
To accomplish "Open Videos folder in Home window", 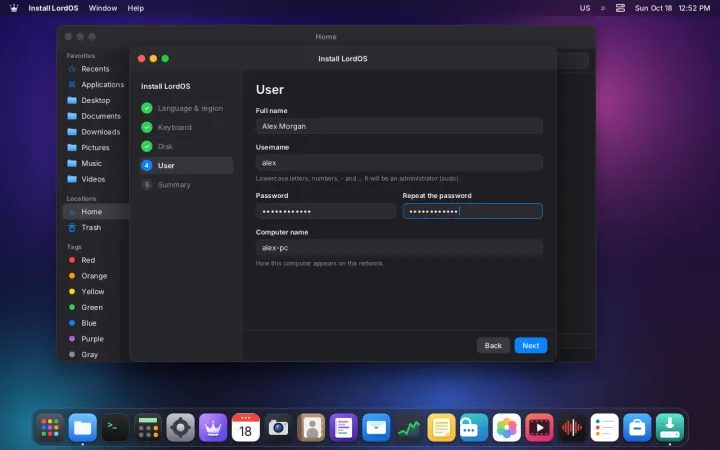I will click(x=96, y=179).
